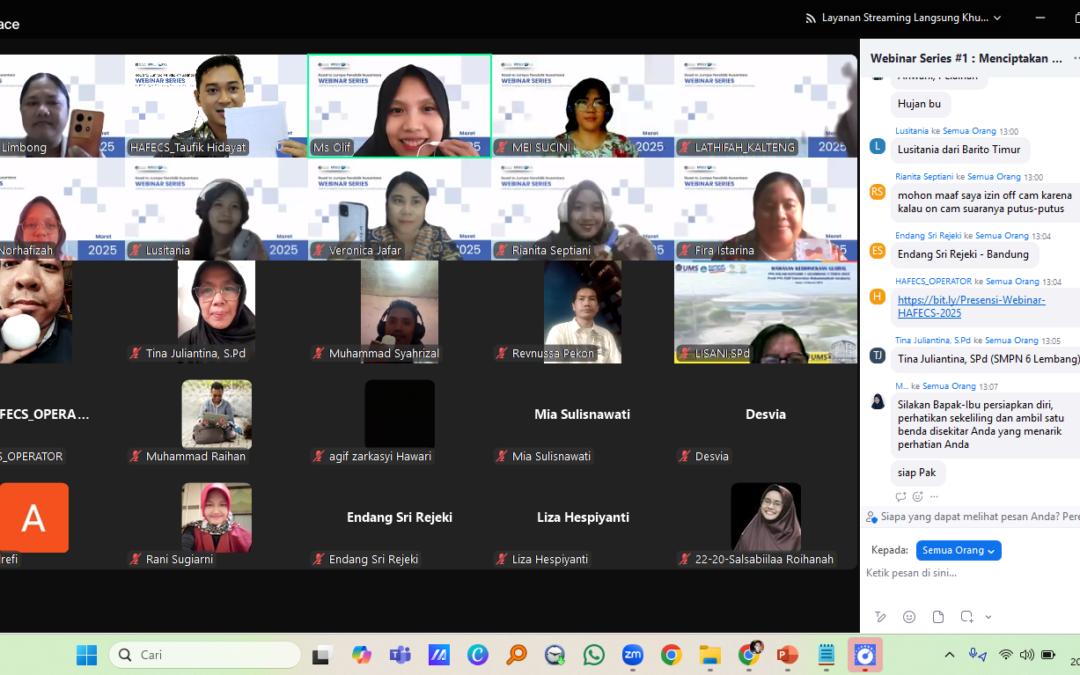Click Lusitania's L chat avatar

[878, 146]
